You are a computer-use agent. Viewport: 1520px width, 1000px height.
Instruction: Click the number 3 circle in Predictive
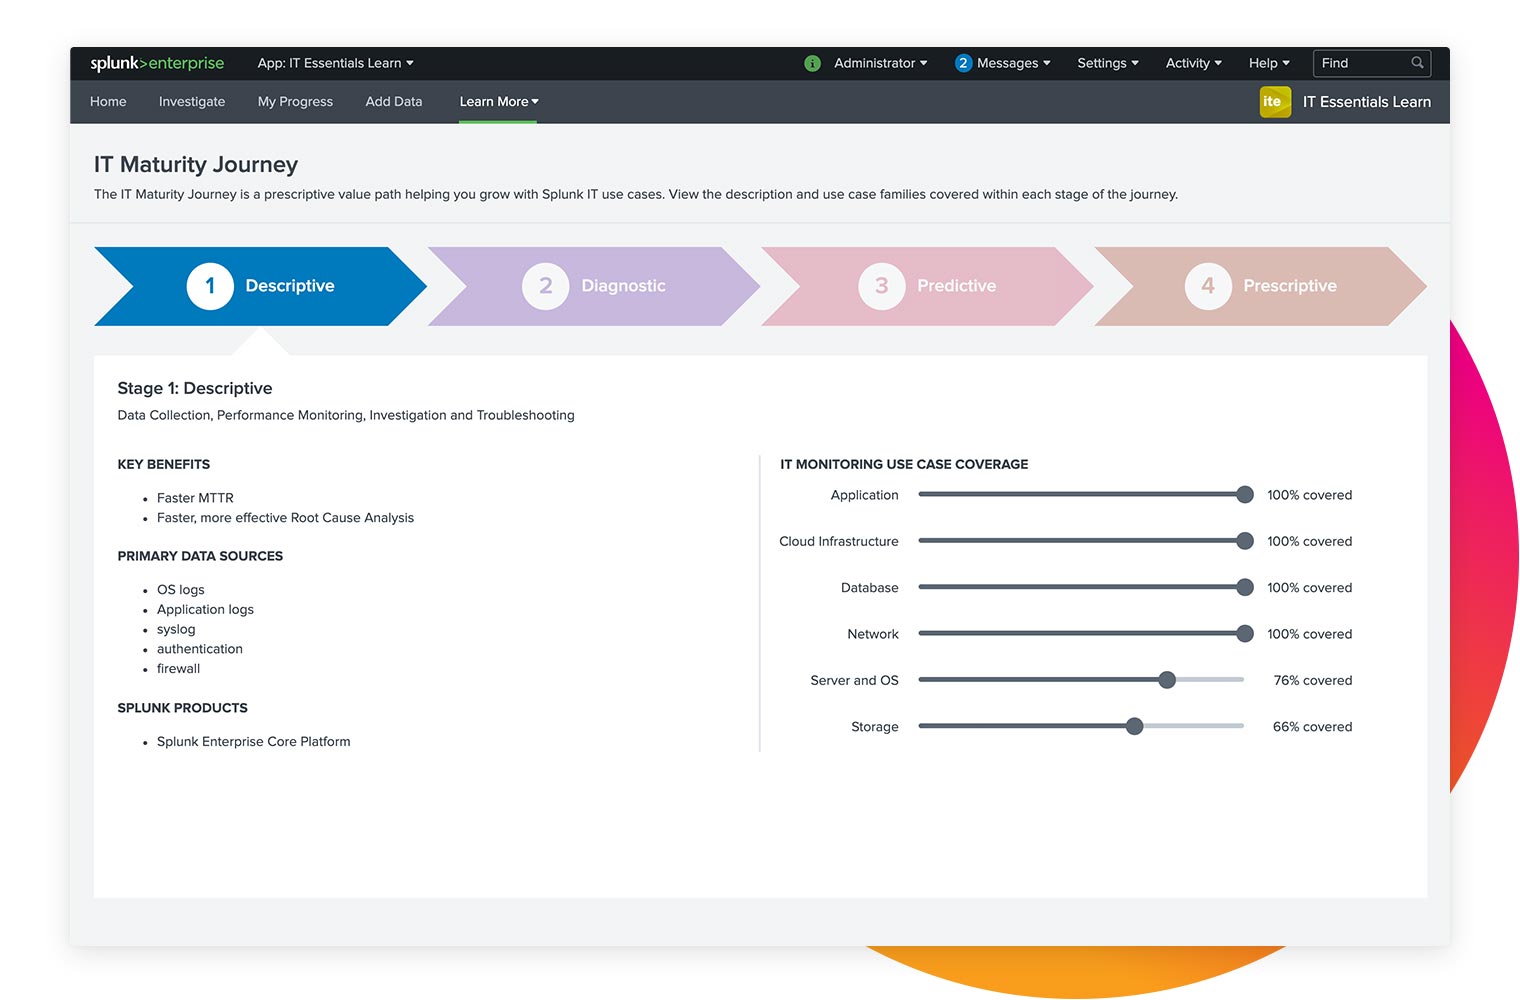(882, 286)
